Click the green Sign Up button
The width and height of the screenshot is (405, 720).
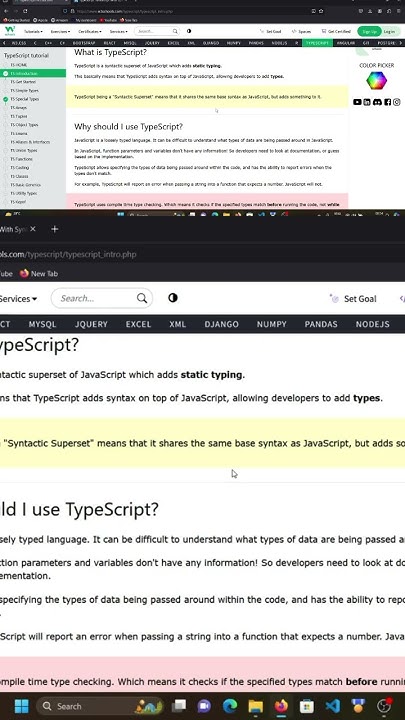click(369, 31)
